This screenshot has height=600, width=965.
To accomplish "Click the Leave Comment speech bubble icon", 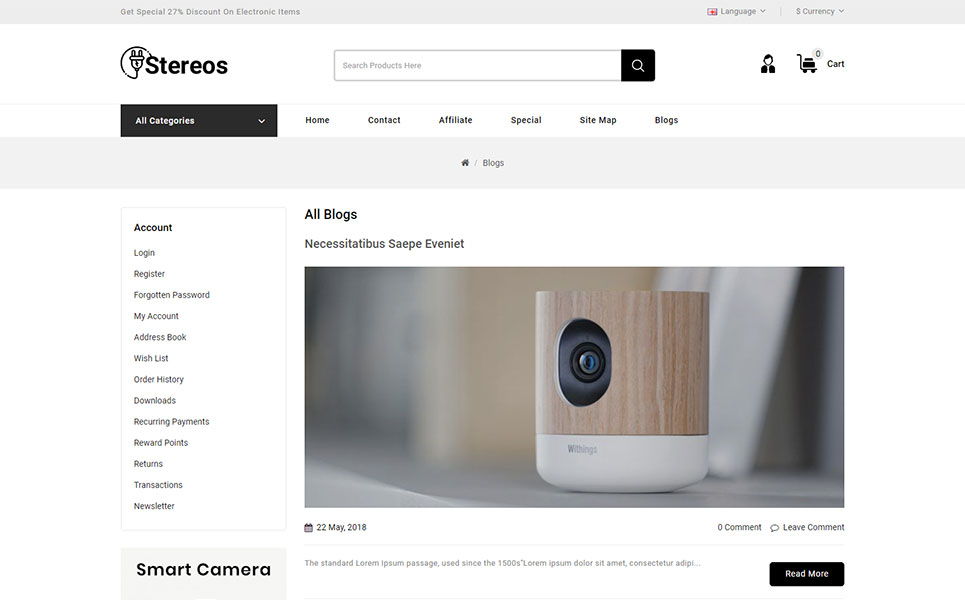I will (x=774, y=528).
